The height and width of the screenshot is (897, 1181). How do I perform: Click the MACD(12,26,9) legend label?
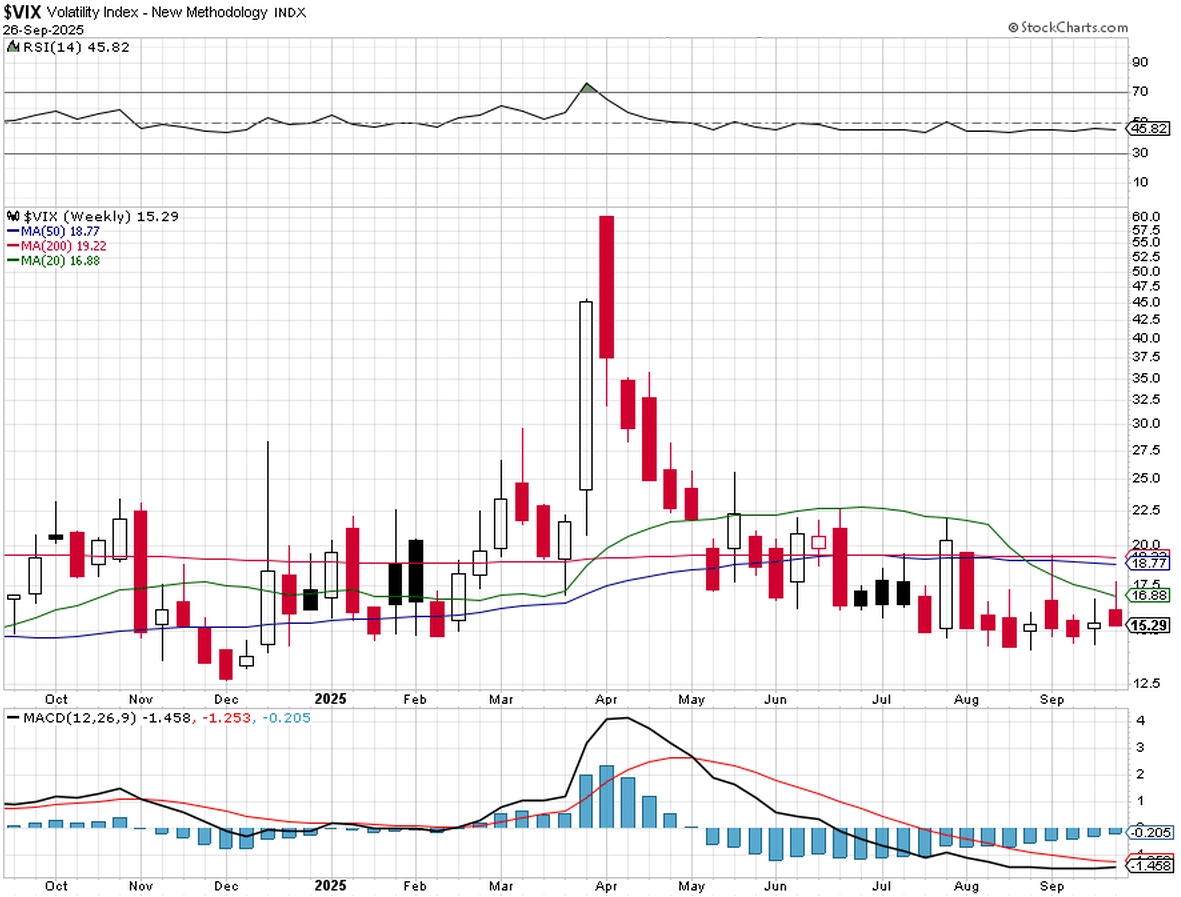80,718
